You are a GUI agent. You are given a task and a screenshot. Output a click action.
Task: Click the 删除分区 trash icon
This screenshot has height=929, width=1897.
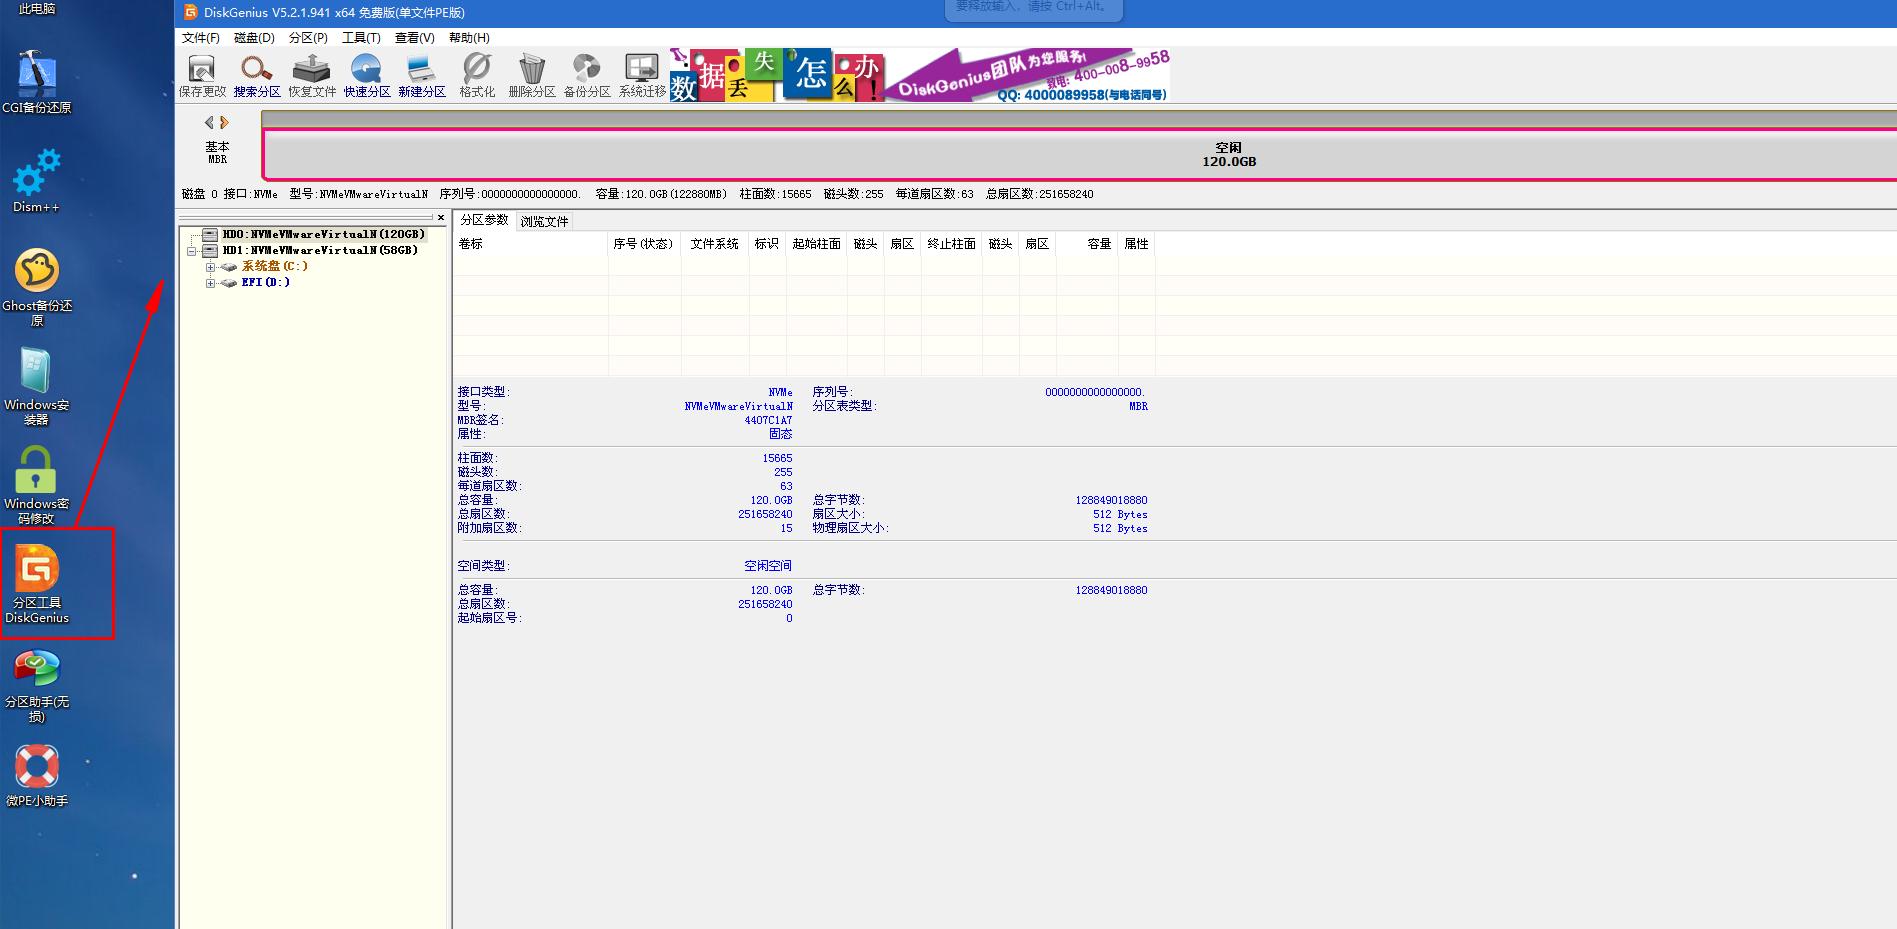pos(532,76)
